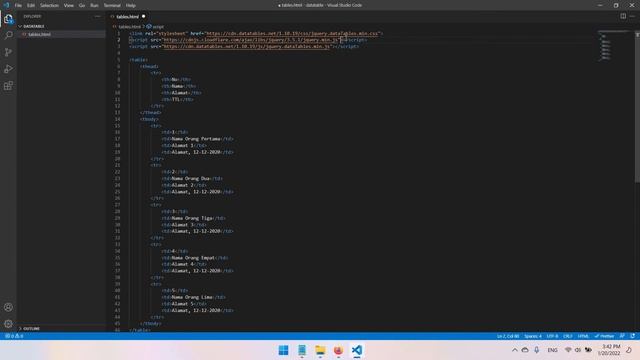Click script item in the breadcrumb
Image resolution: width=640 pixels, height=360 pixels.
click(156, 27)
